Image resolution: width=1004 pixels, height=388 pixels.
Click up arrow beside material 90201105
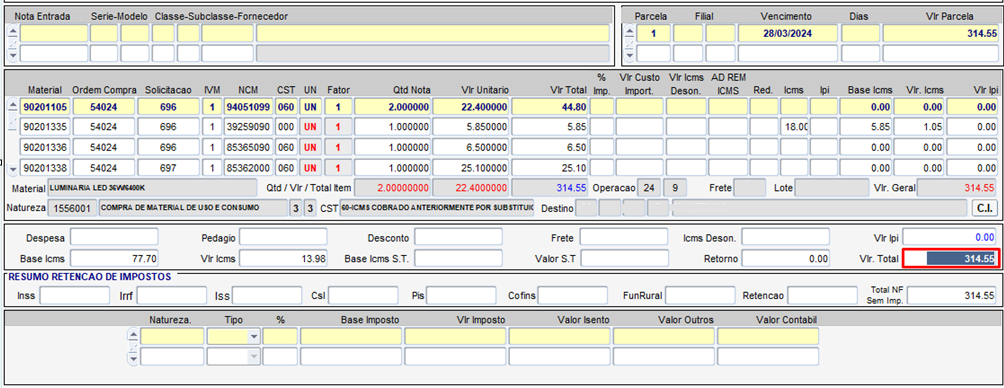[x=13, y=104]
